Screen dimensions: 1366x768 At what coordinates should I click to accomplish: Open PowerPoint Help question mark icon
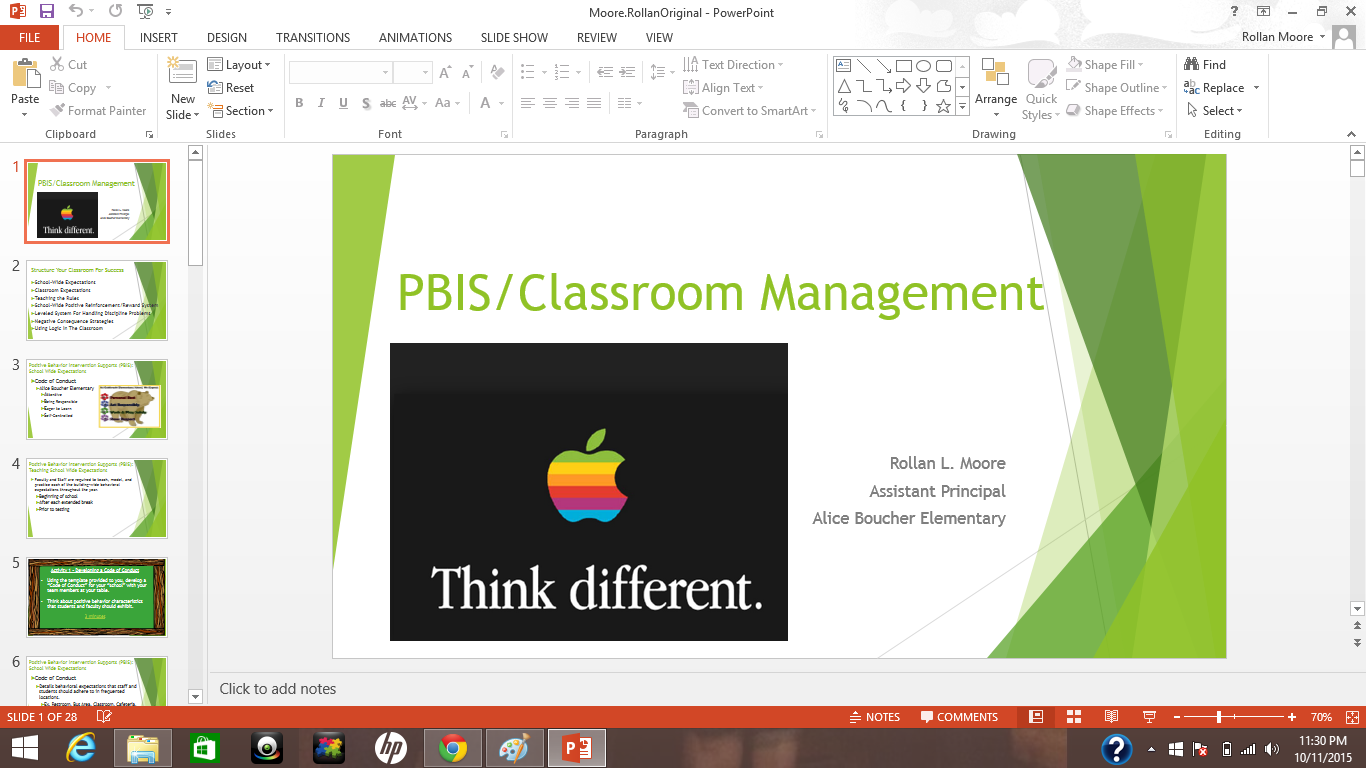point(1235,11)
